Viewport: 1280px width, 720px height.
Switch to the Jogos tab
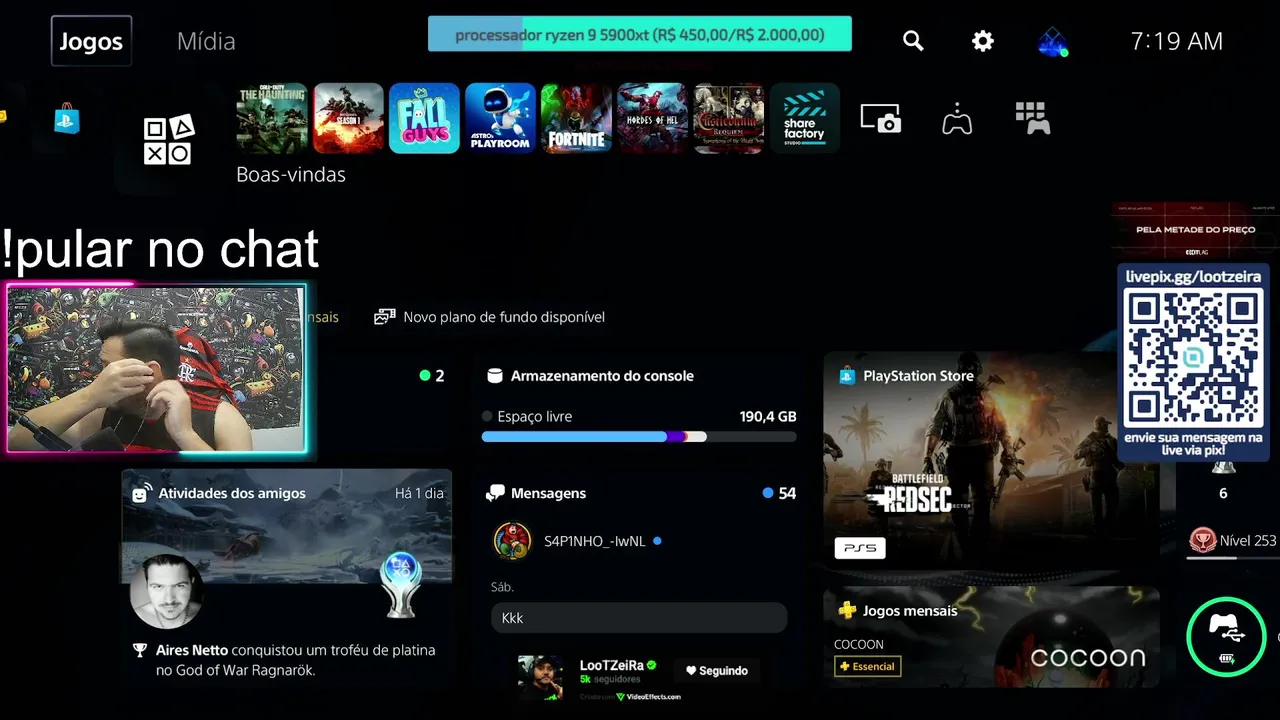pyautogui.click(x=91, y=41)
